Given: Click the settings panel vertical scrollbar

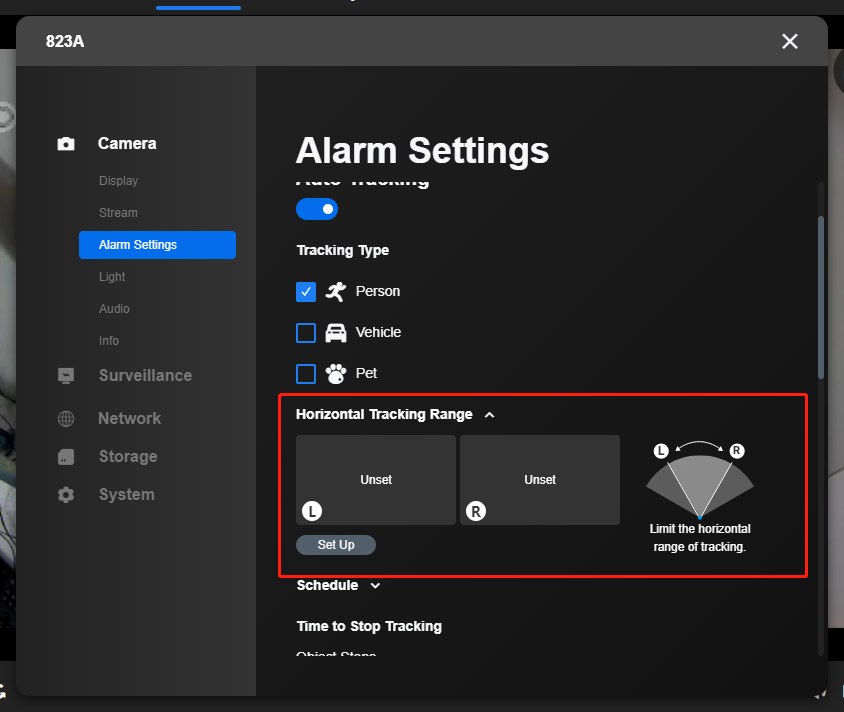Looking at the screenshot, I should click(821, 297).
